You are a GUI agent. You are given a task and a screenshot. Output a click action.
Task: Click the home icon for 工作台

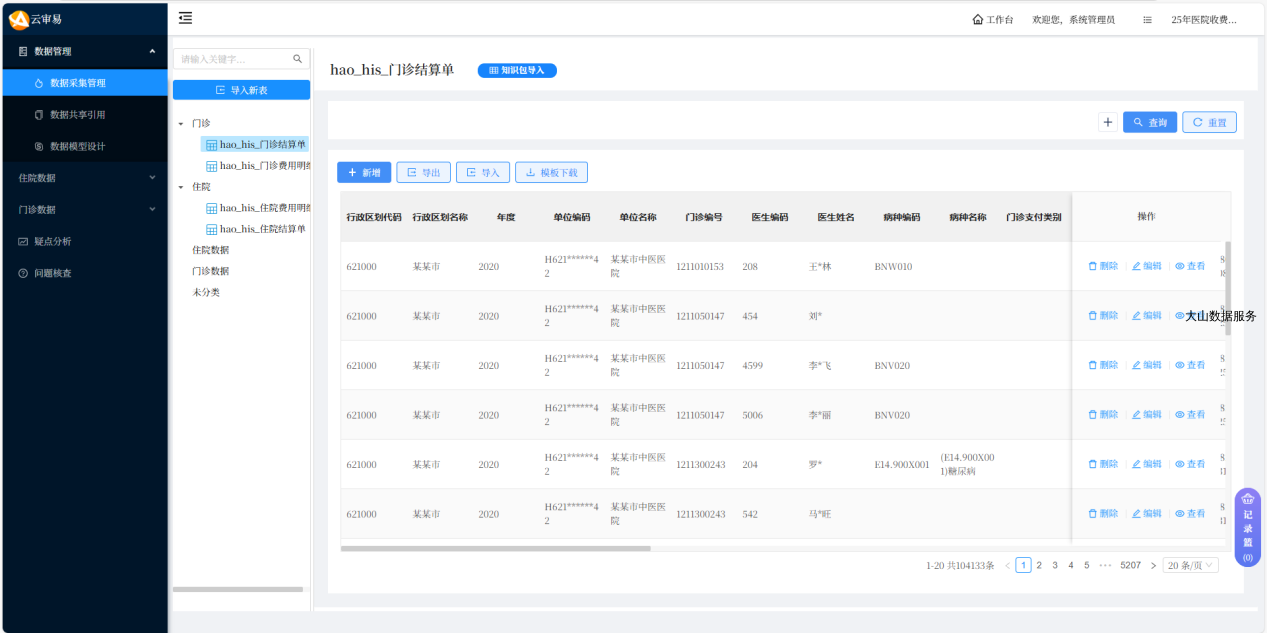coord(977,20)
